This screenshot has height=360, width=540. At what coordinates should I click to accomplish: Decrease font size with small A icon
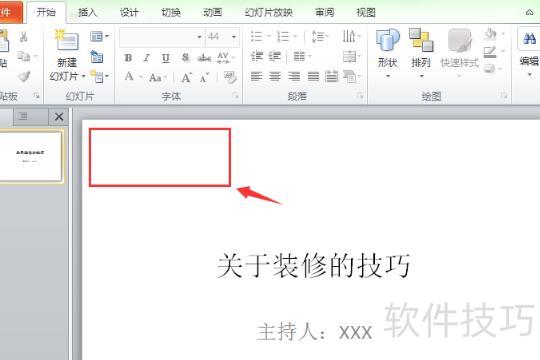[x=204, y=78]
